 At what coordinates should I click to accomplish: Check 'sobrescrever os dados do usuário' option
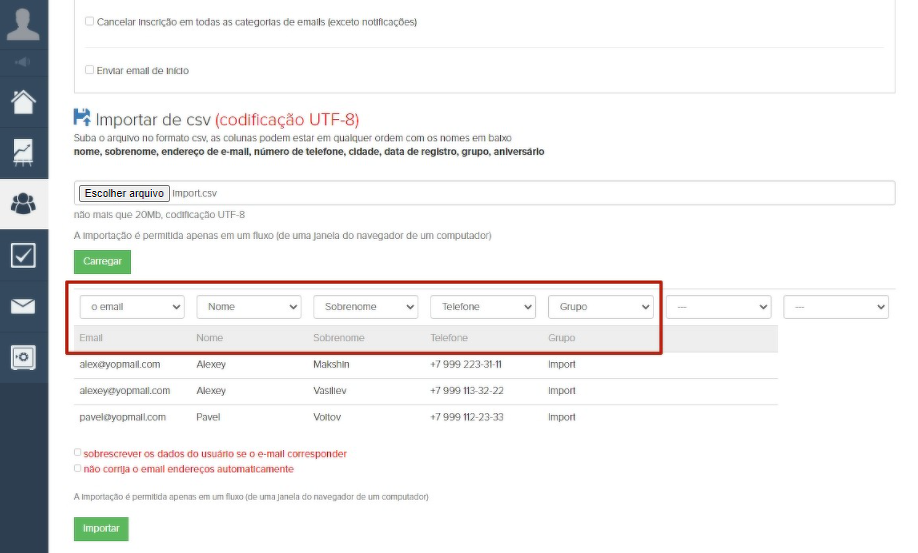click(x=79, y=453)
